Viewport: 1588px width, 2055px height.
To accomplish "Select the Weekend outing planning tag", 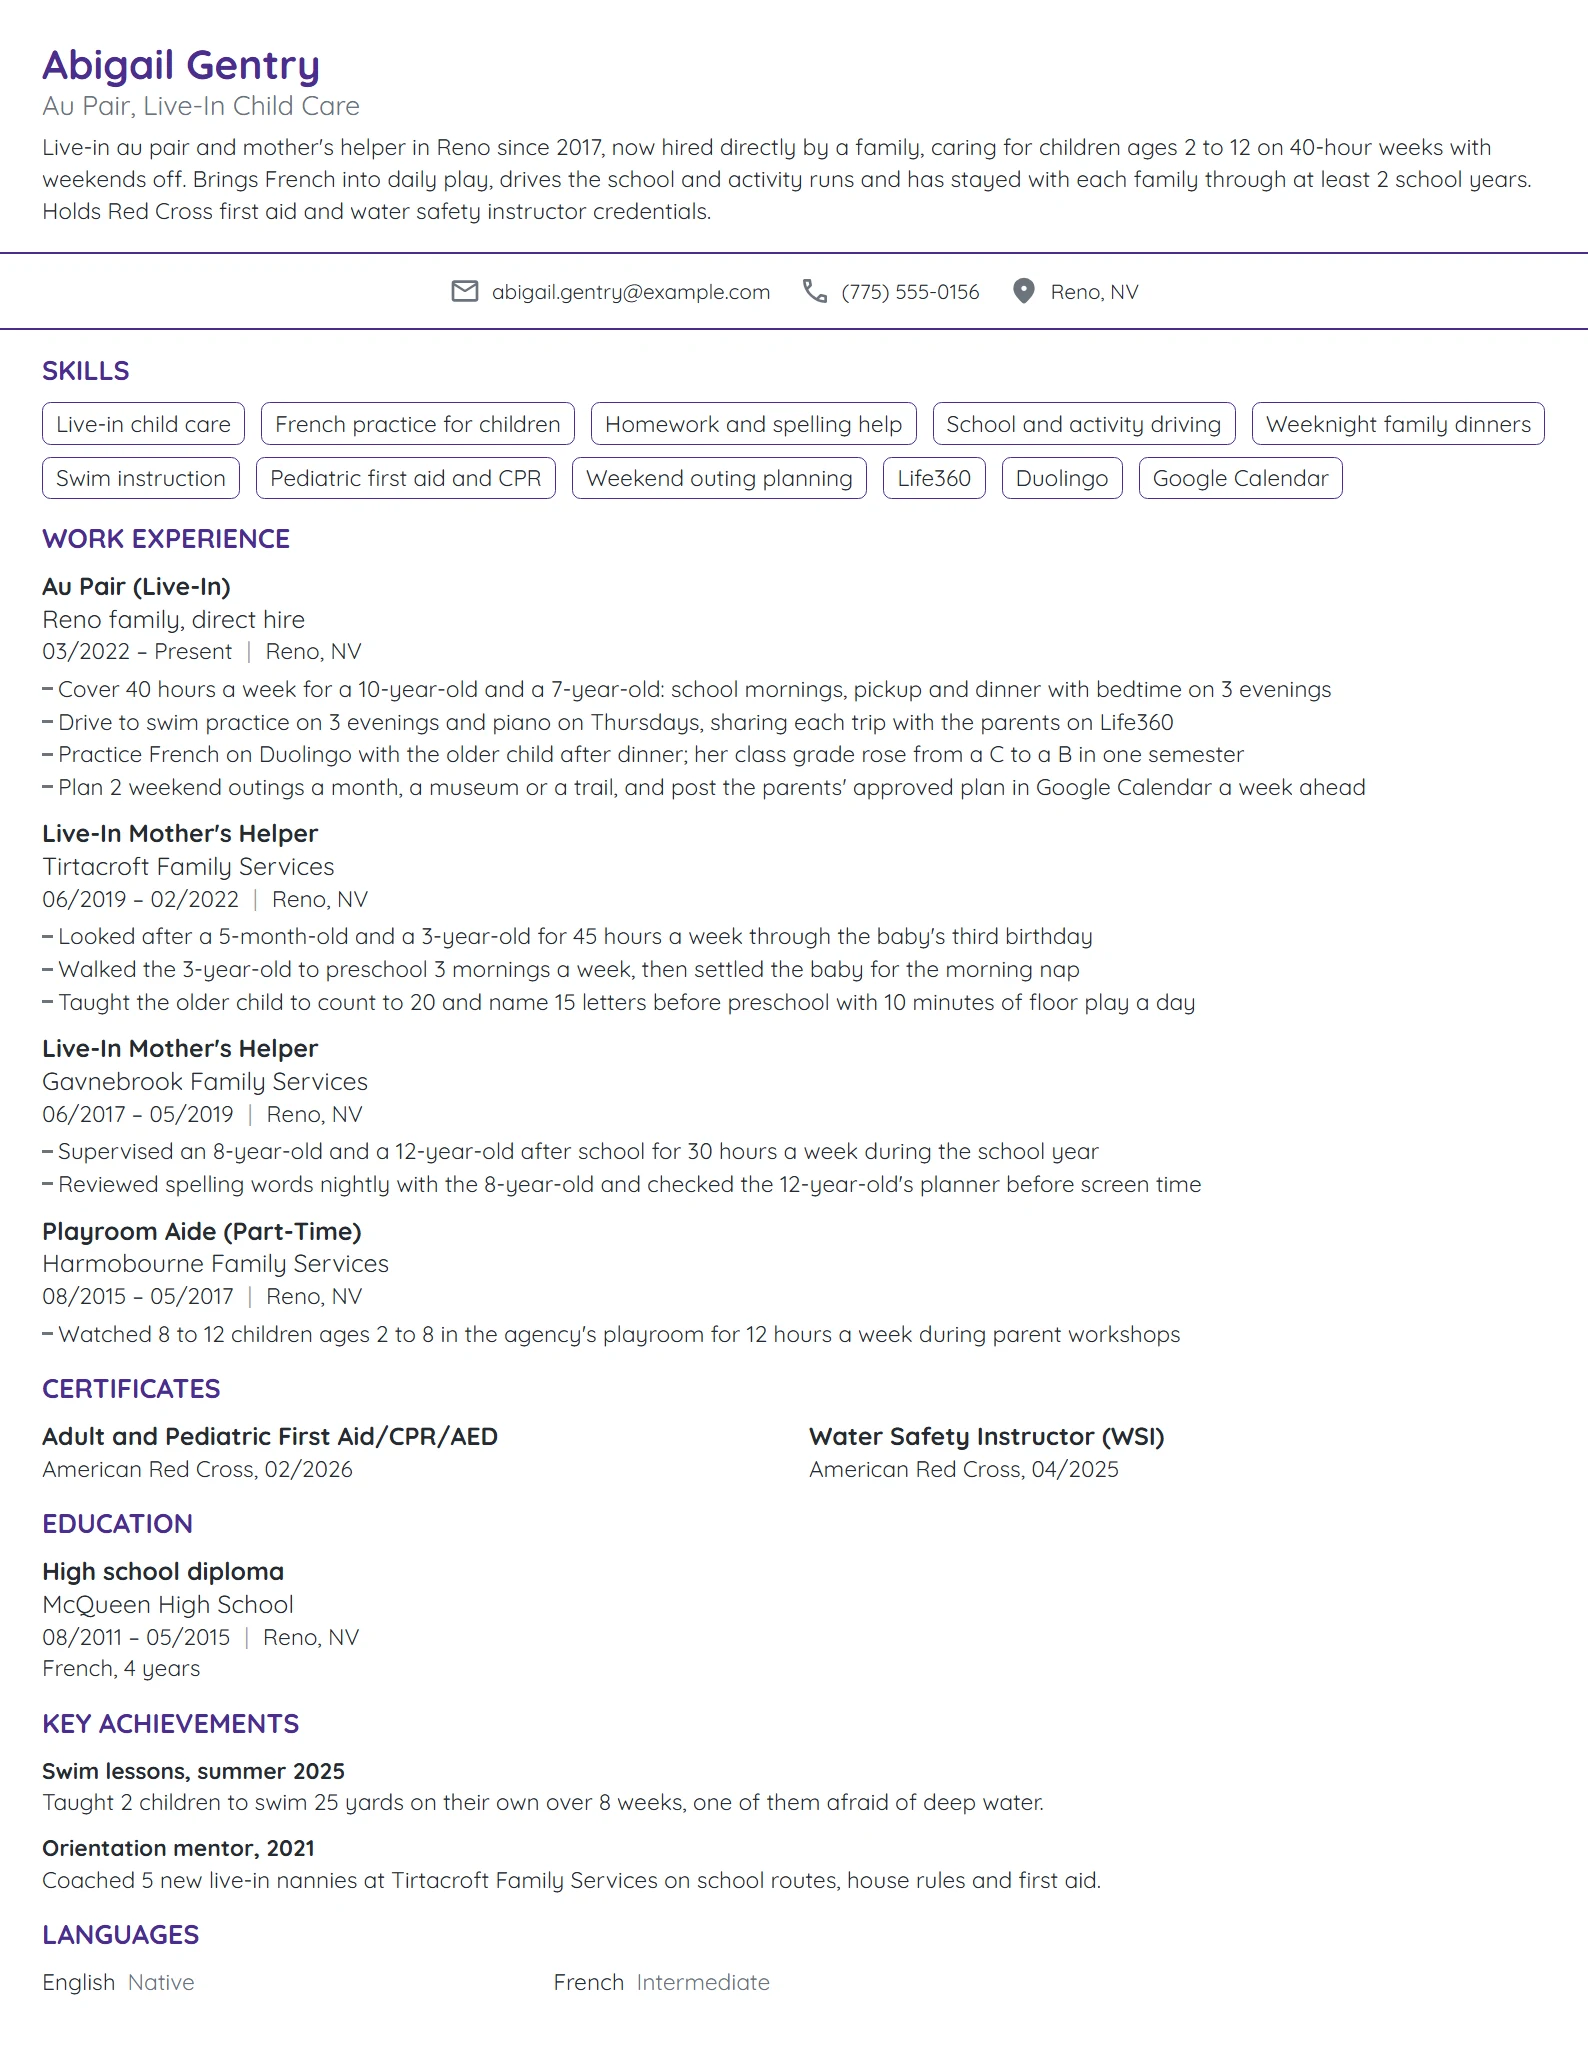I will [719, 478].
